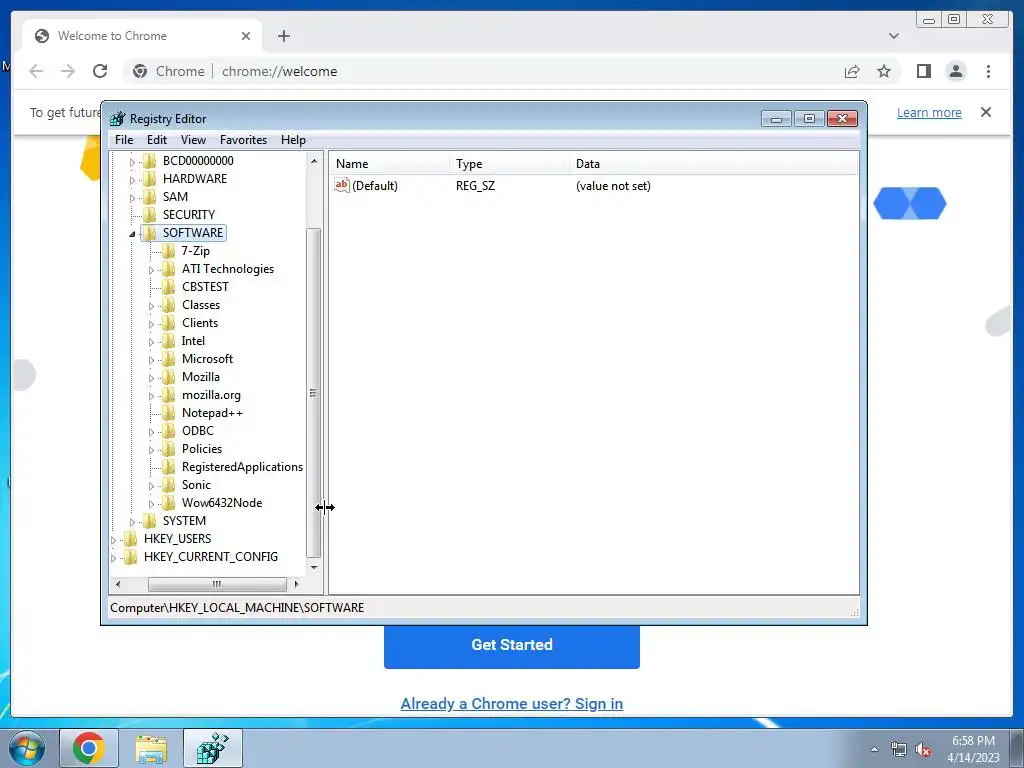This screenshot has height=768, width=1024.
Task: Select the Intel key folder icon
Action: pos(168,341)
